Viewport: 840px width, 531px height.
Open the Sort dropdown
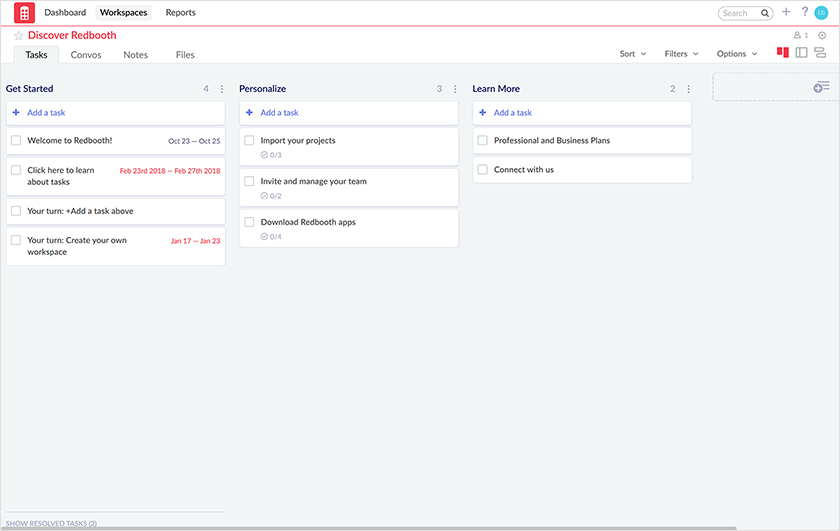tap(633, 54)
